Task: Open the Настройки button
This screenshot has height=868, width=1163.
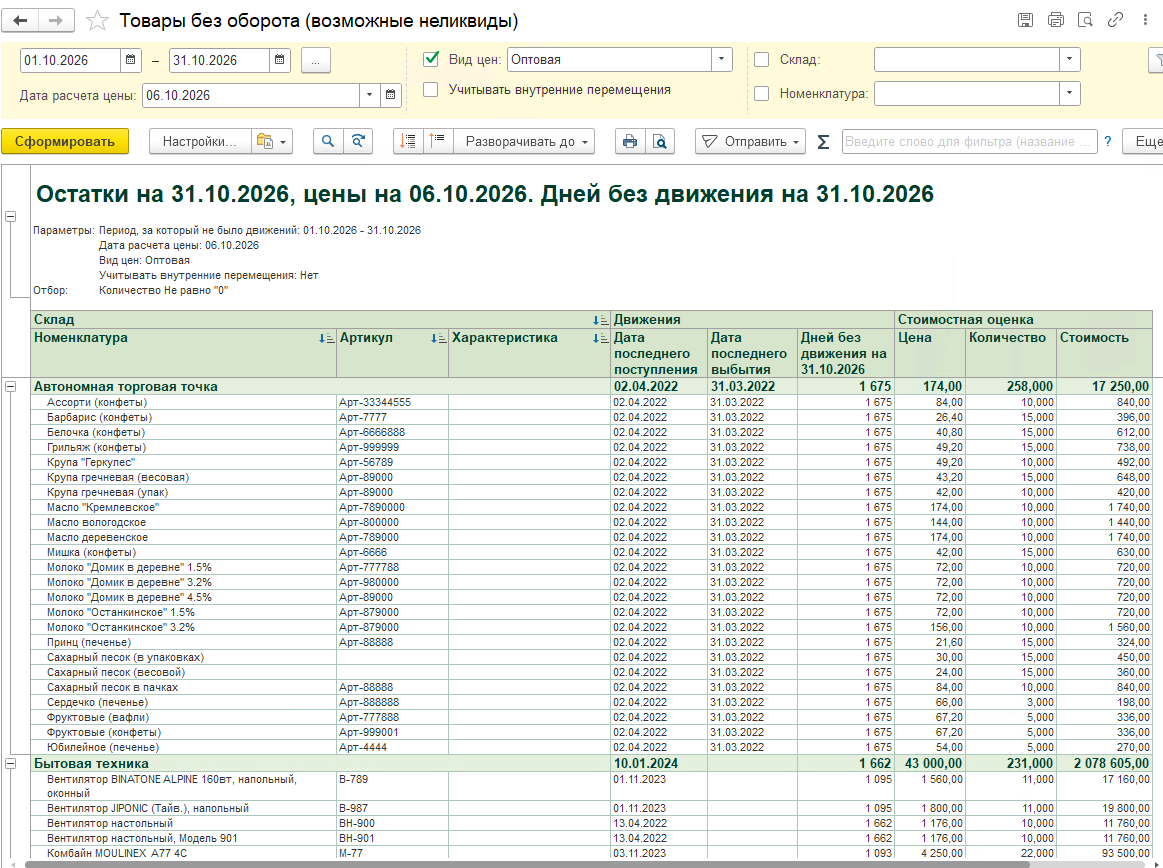Action: coord(200,141)
